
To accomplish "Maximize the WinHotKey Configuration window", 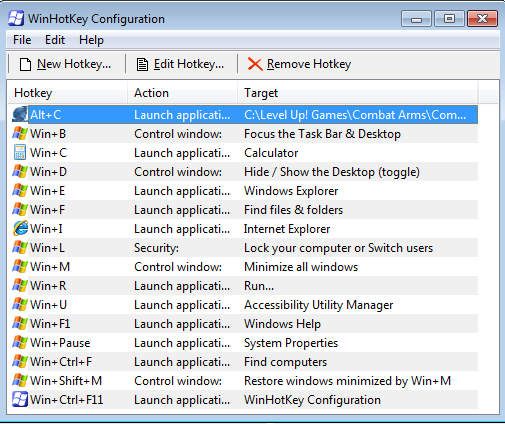I will pos(449,18).
